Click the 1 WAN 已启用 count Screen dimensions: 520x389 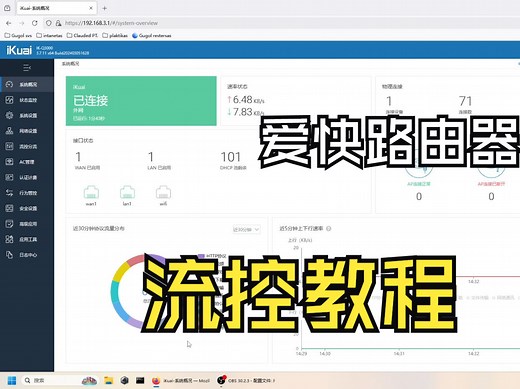coord(78,157)
